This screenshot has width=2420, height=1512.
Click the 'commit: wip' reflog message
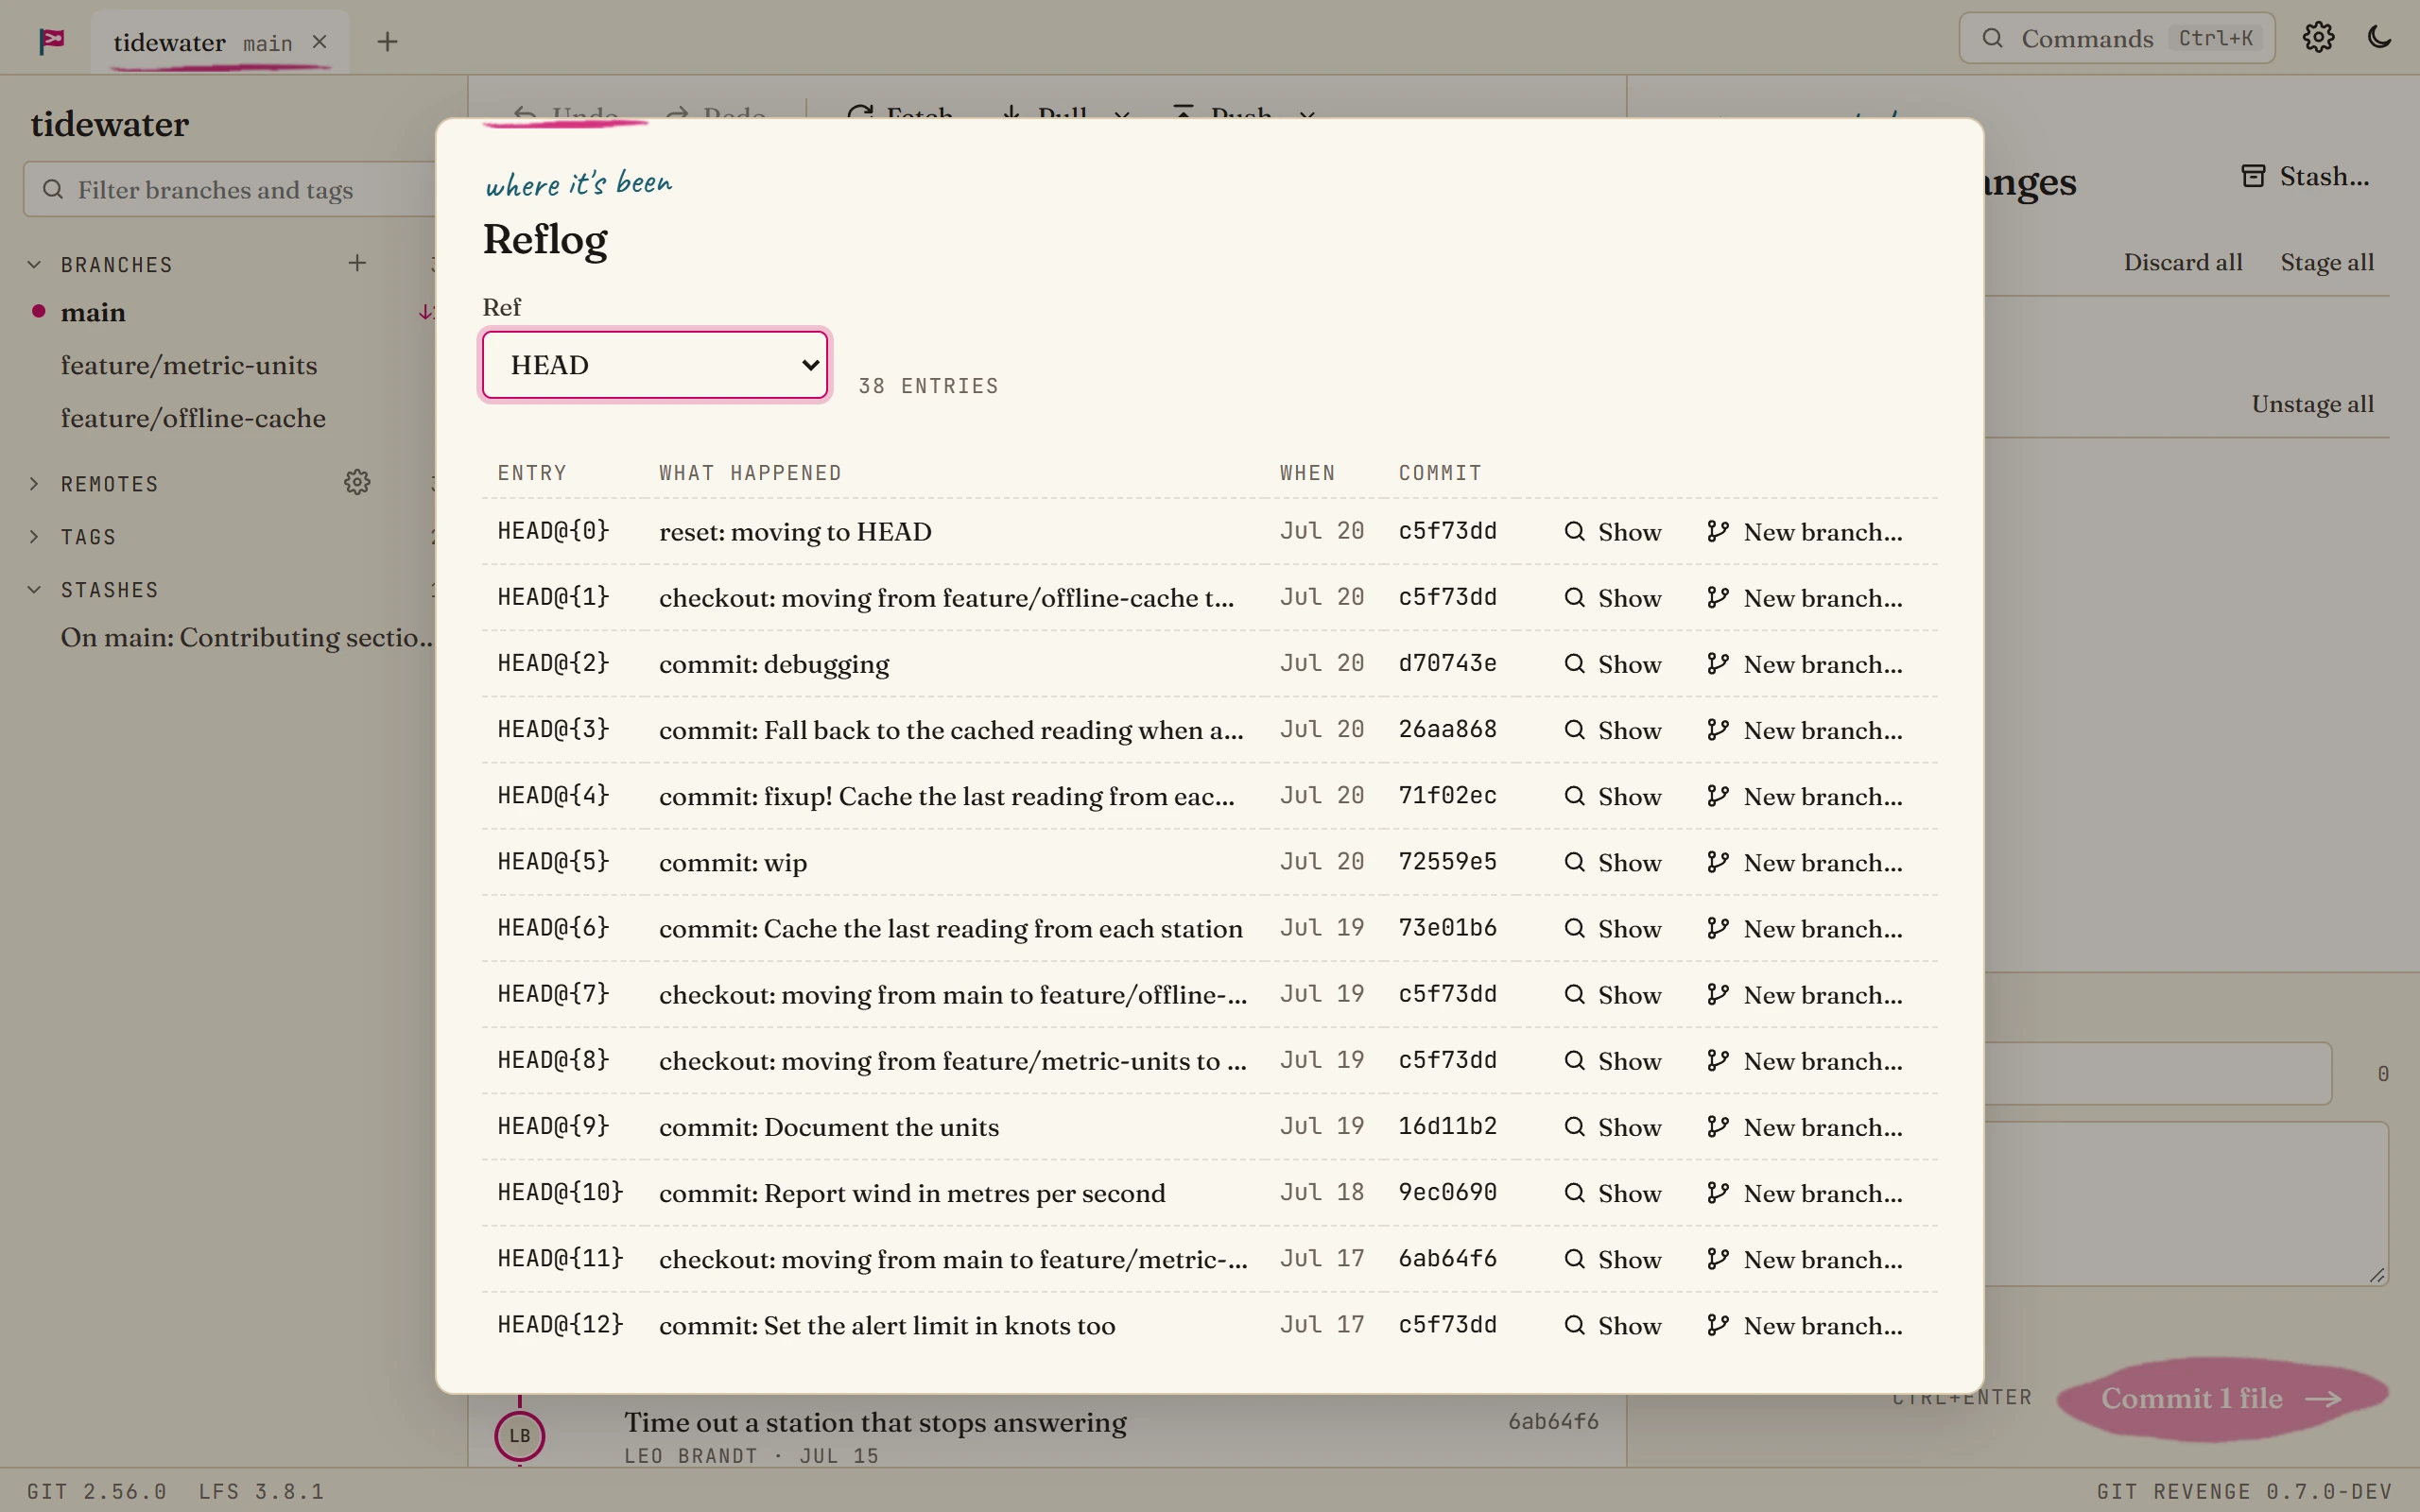pos(733,863)
